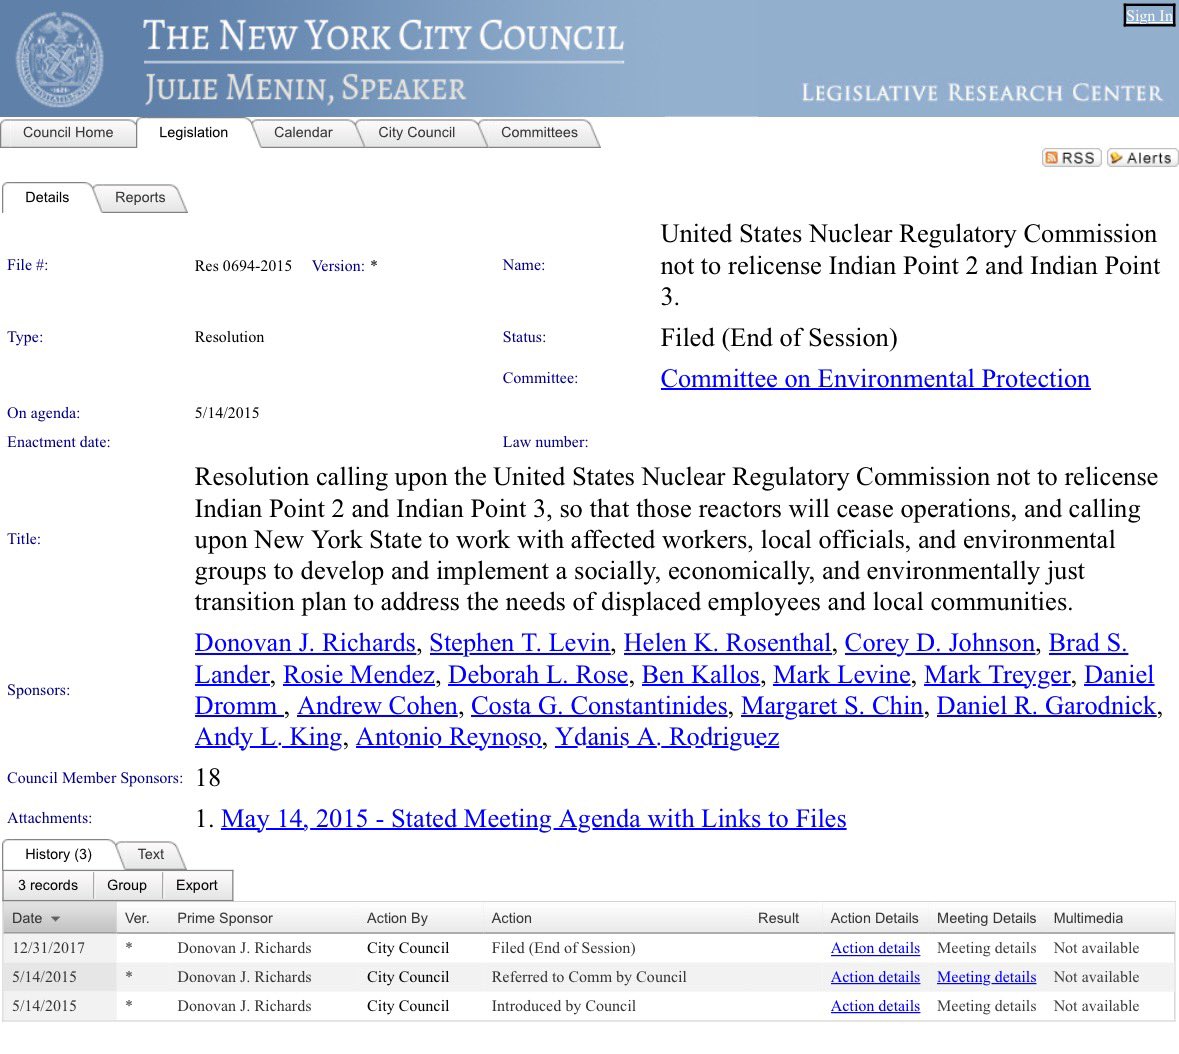This screenshot has height=1054, width=1179.
Task: Click the Type value Resolution
Action: [x=229, y=338]
